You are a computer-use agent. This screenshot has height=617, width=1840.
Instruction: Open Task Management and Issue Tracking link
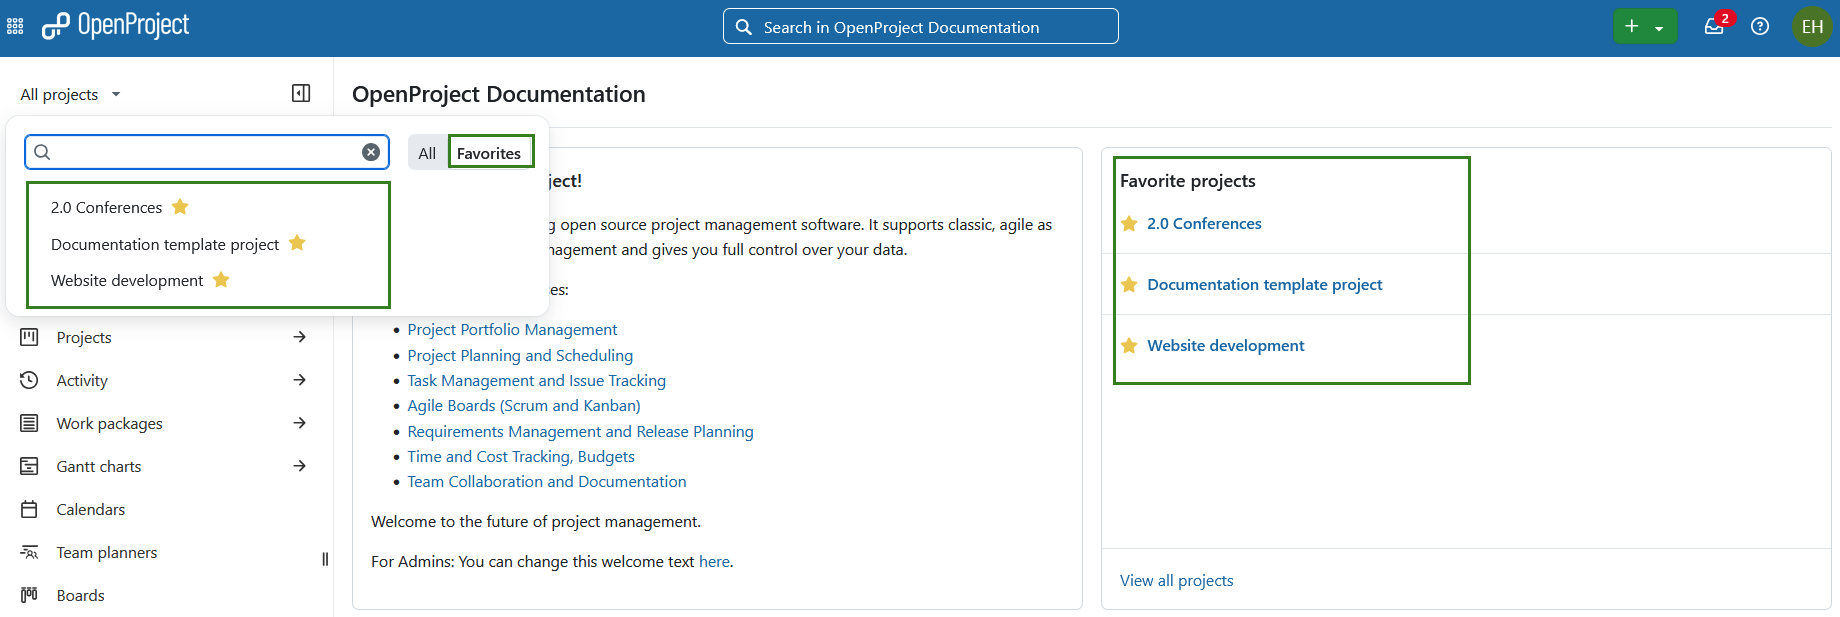coord(537,380)
